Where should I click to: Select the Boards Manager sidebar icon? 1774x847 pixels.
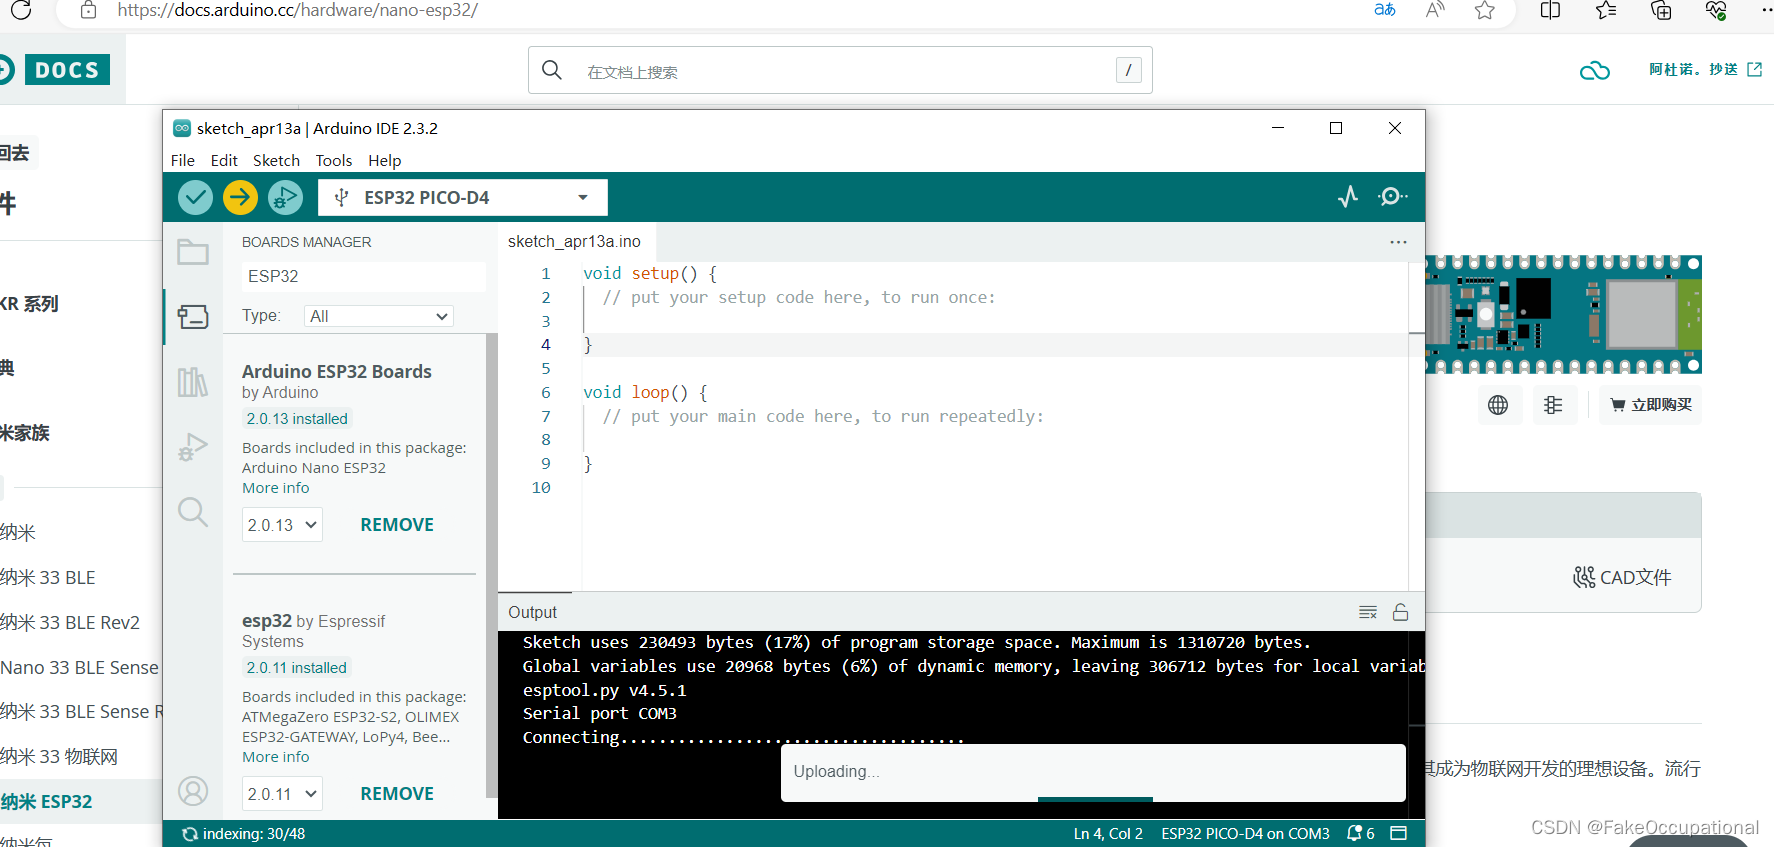point(193,317)
